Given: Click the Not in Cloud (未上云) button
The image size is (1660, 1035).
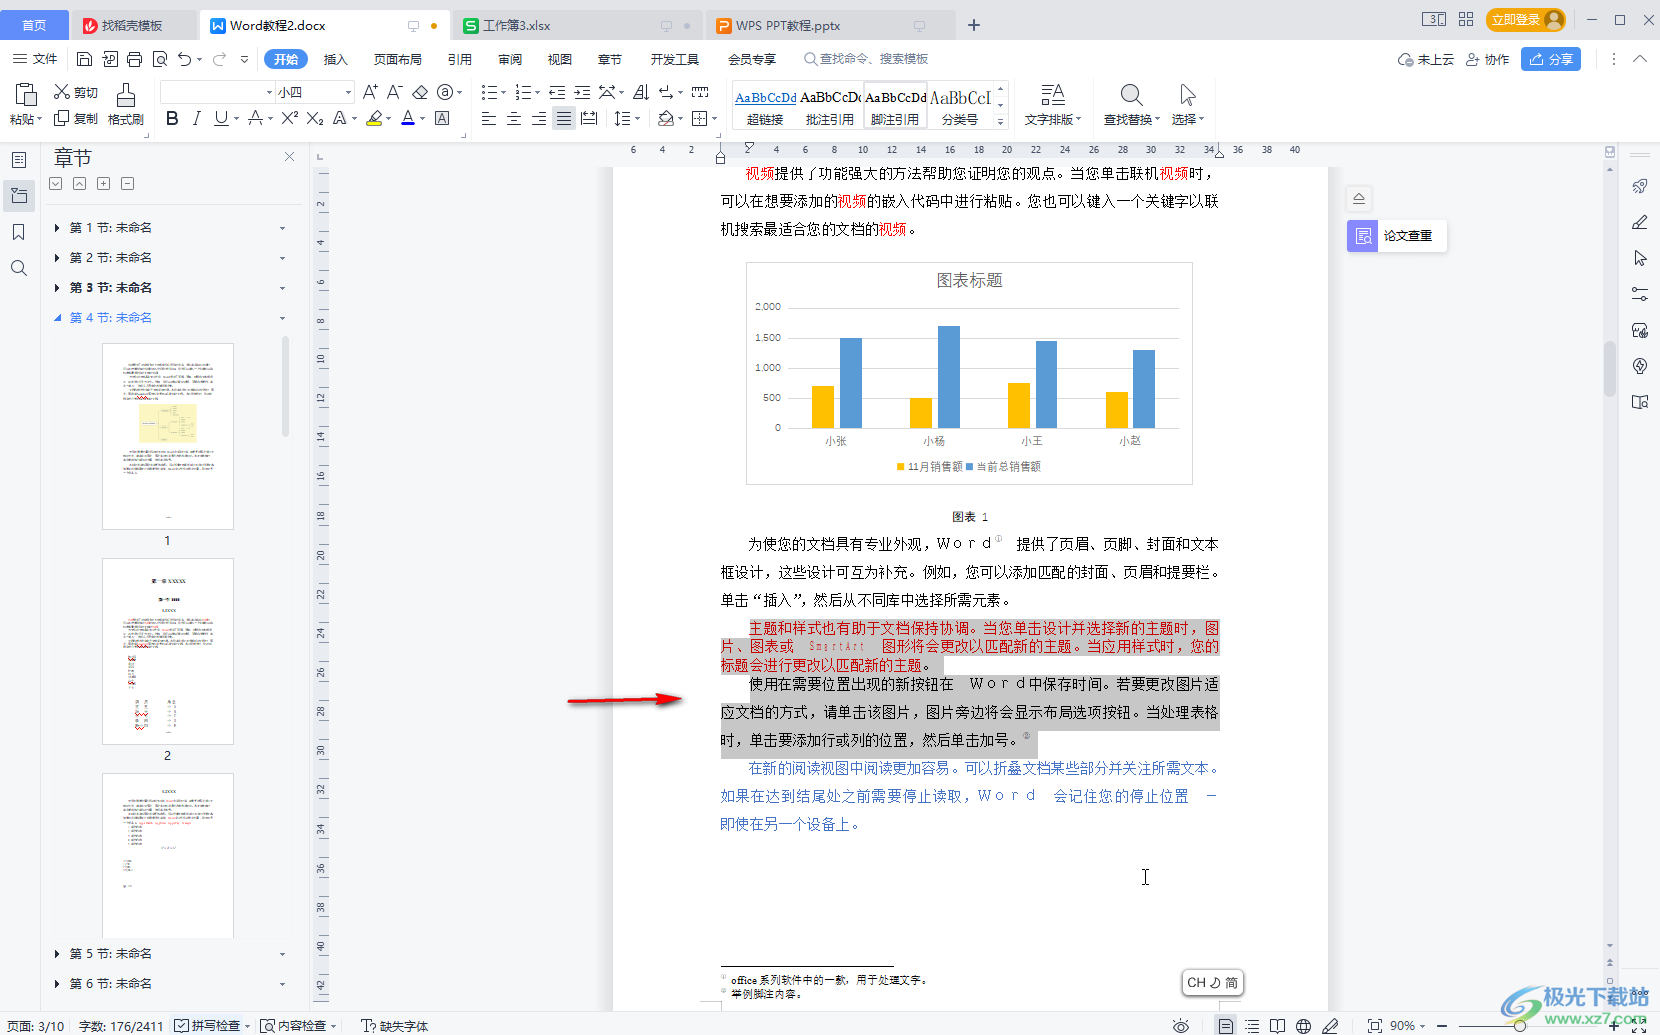Looking at the screenshot, I should click(1426, 59).
